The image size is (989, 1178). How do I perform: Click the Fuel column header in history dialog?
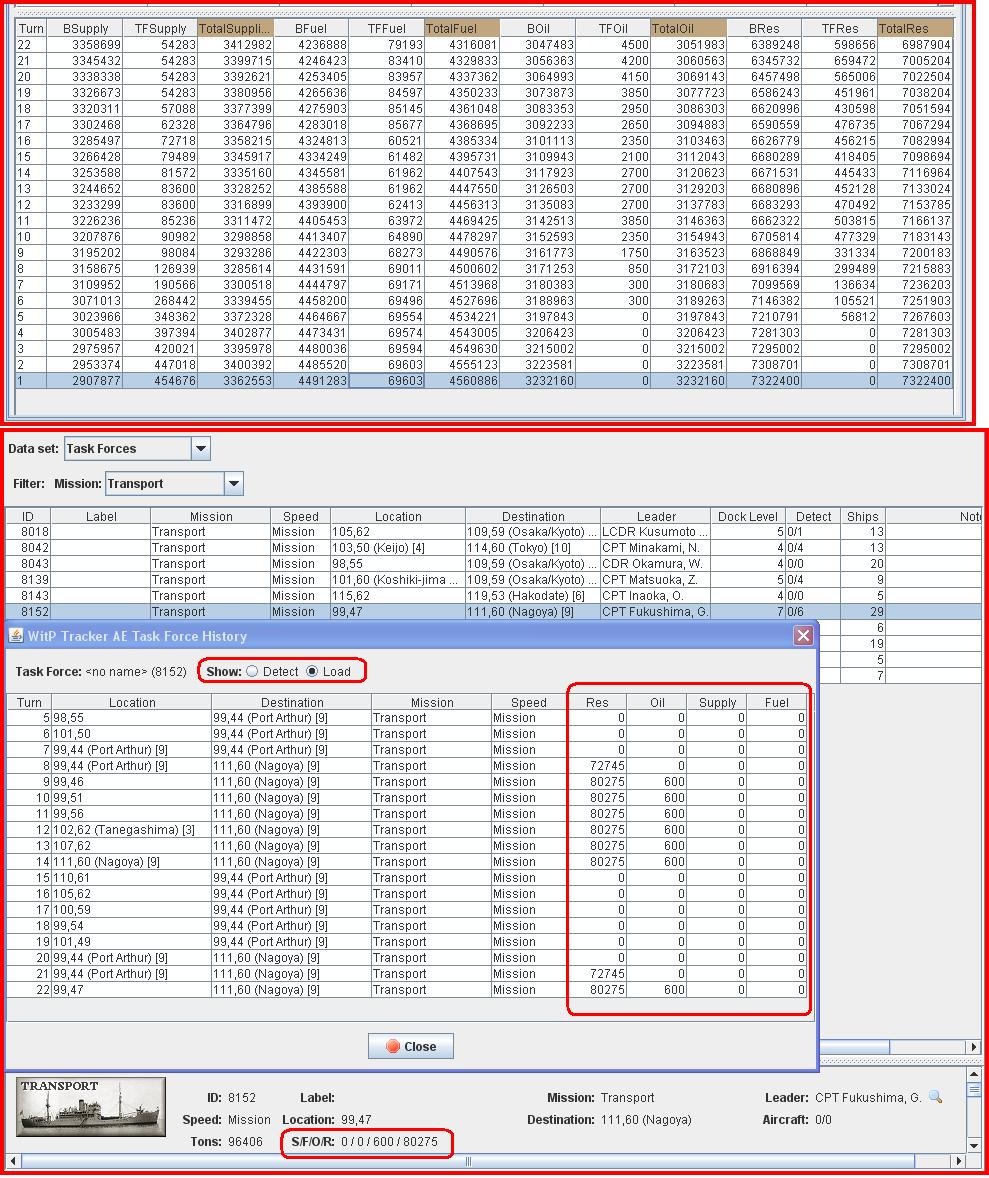(777, 702)
